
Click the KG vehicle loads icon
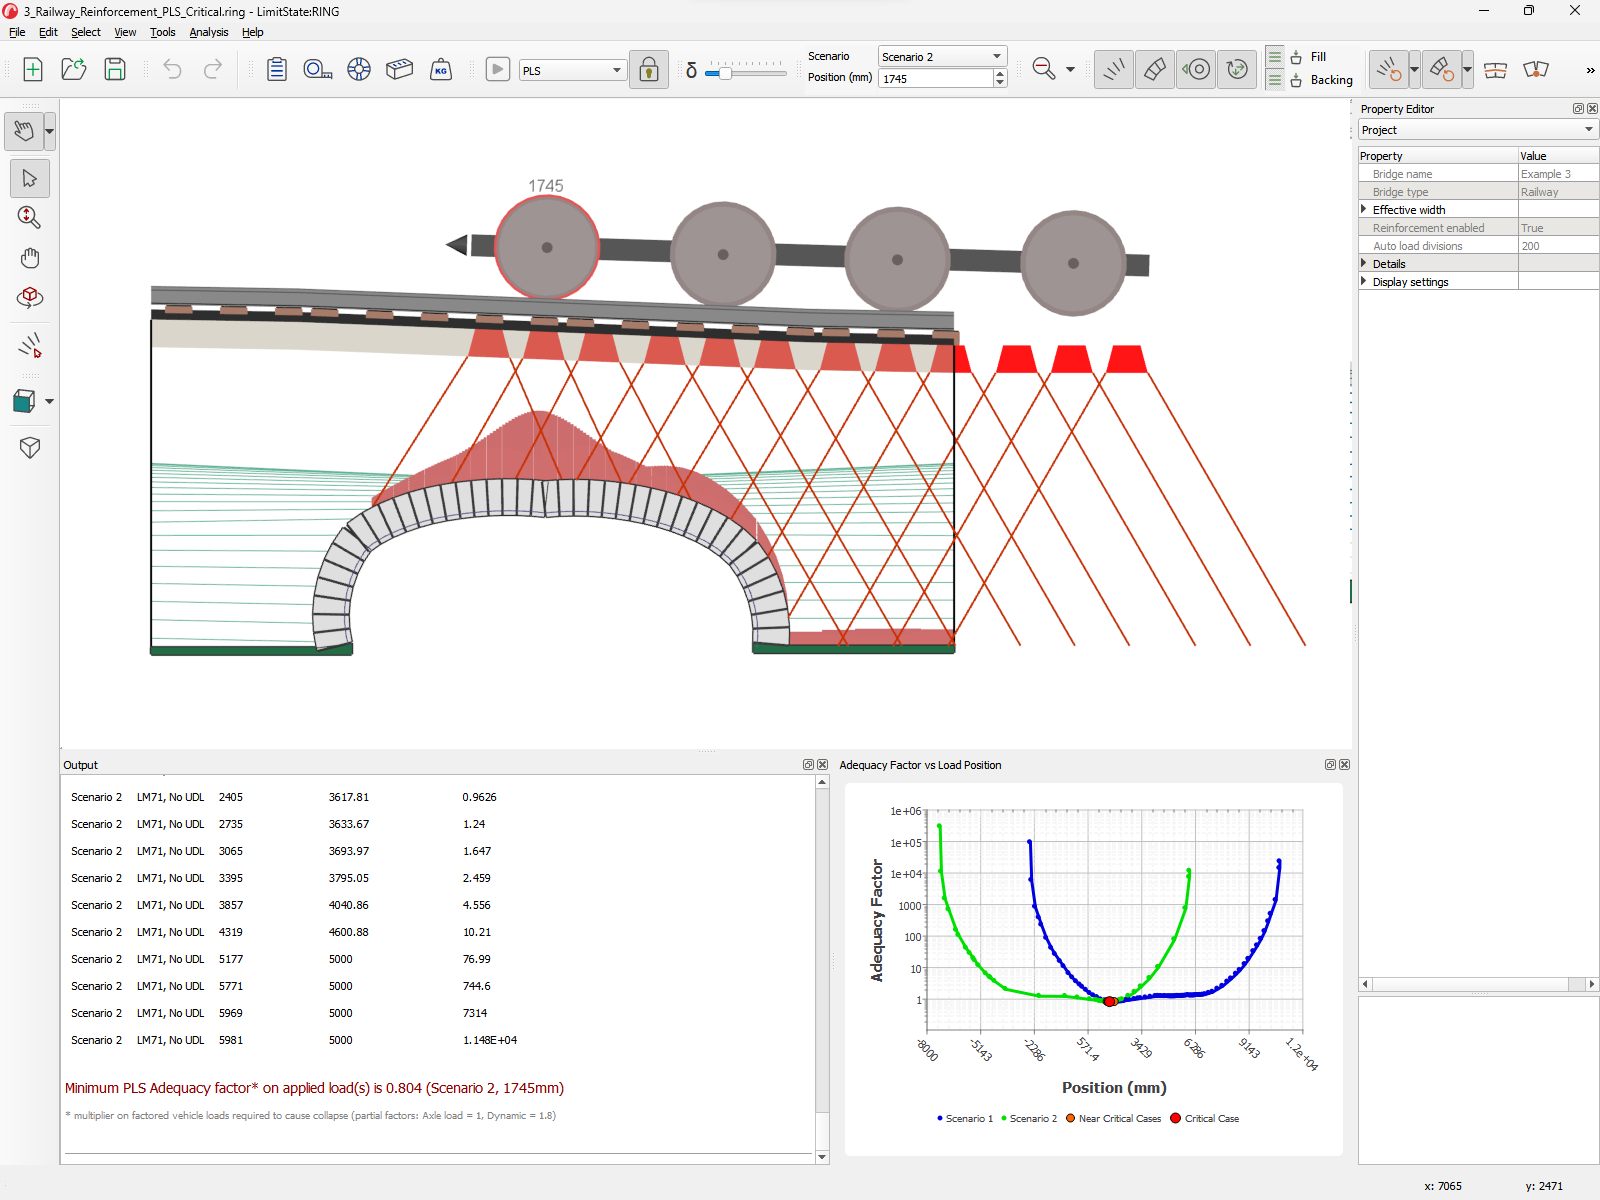pos(441,69)
